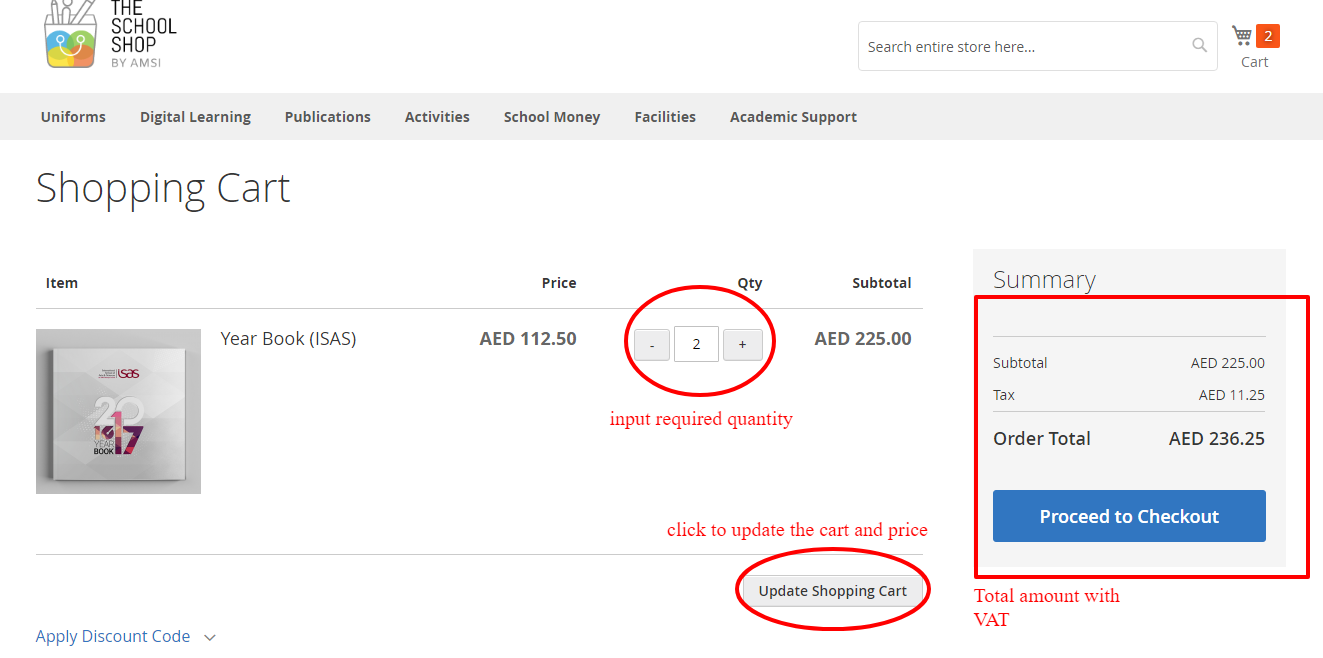Open the Academic Support menu
Viewport: 1323px width, 658px height.
[792, 116]
